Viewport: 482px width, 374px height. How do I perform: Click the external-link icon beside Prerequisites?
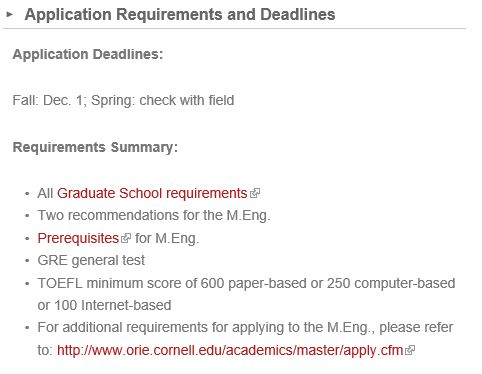tap(126, 238)
